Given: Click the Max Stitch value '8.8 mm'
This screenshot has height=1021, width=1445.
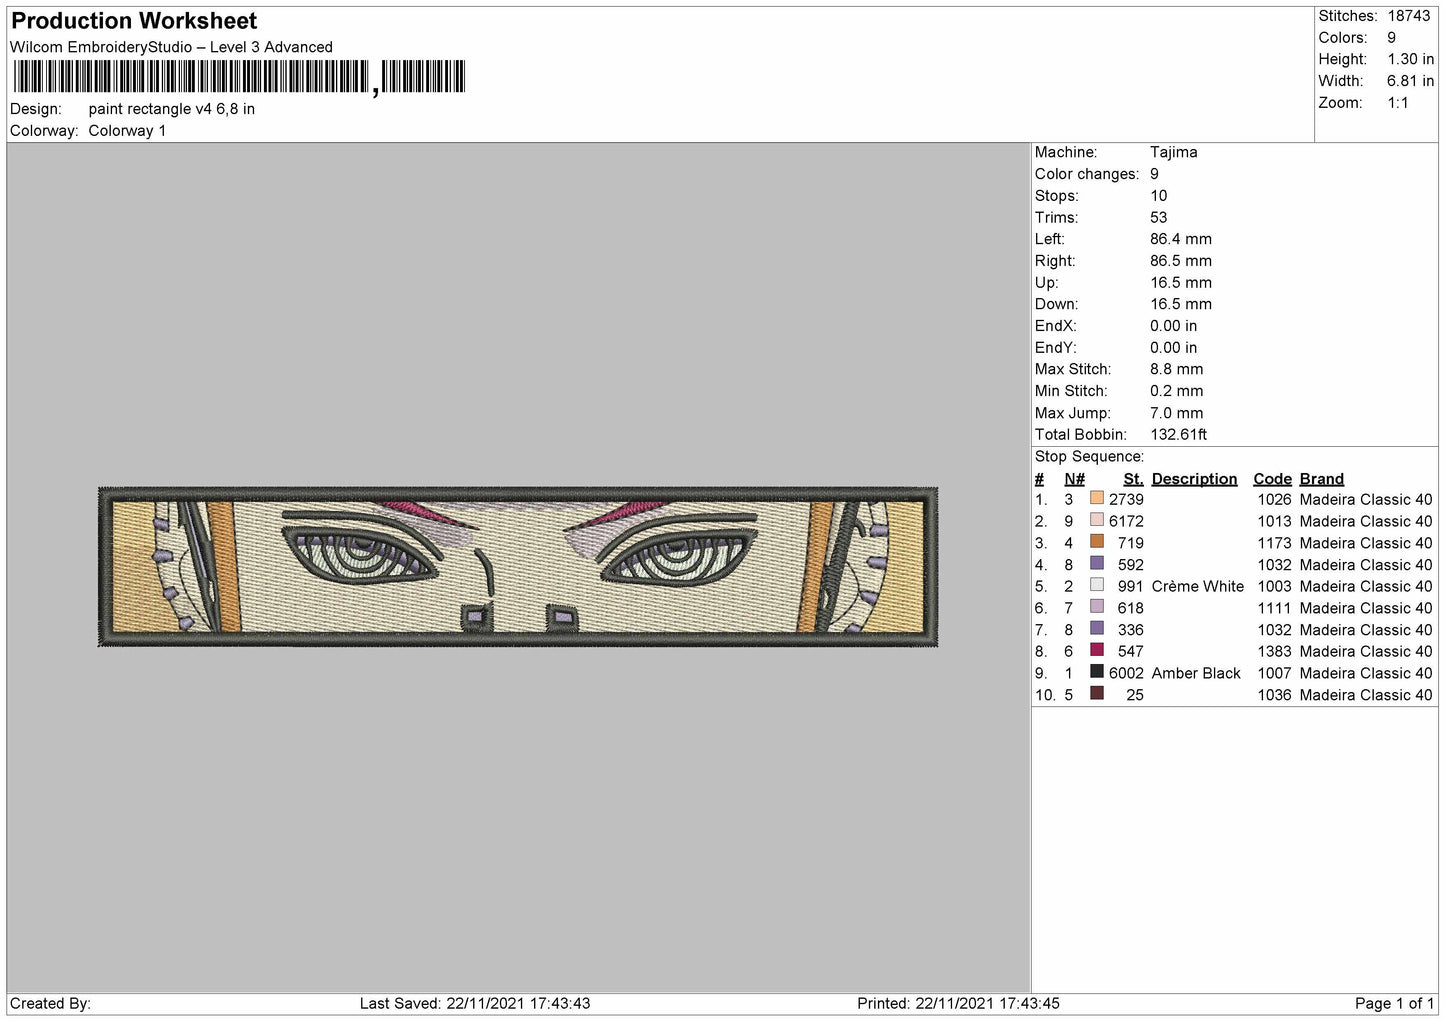Looking at the screenshot, I should [1177, 369].
